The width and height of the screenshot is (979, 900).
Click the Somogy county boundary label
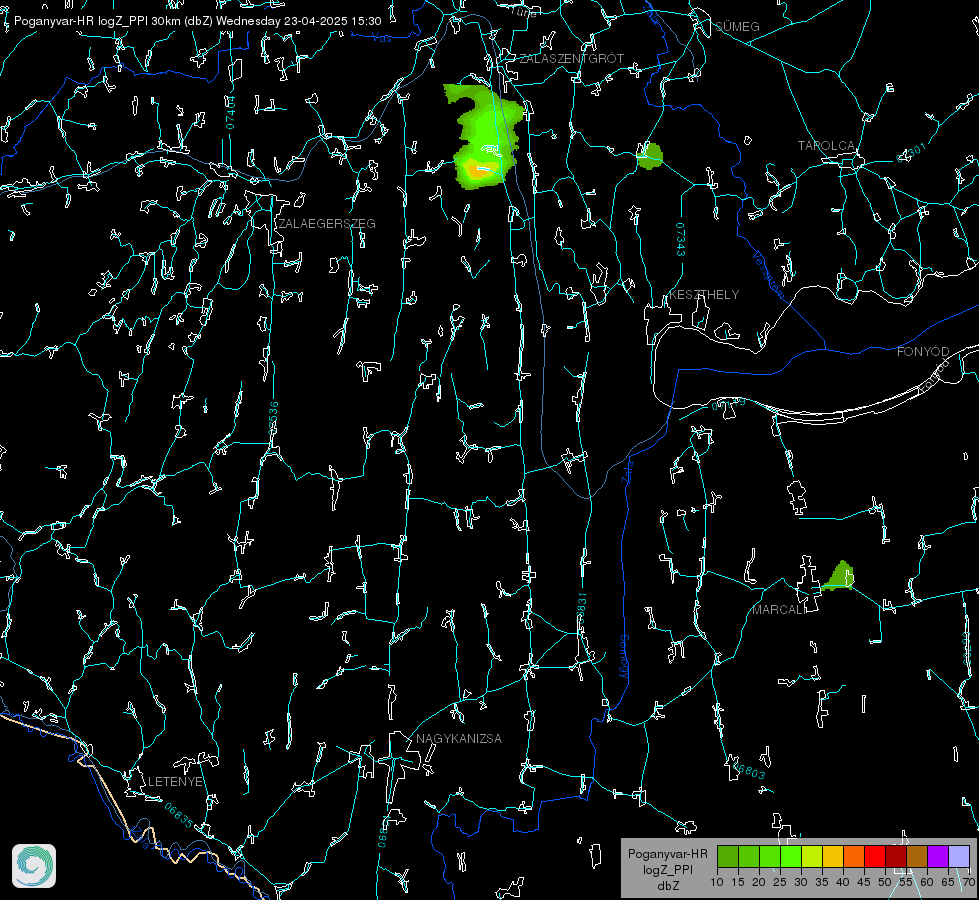624,657
